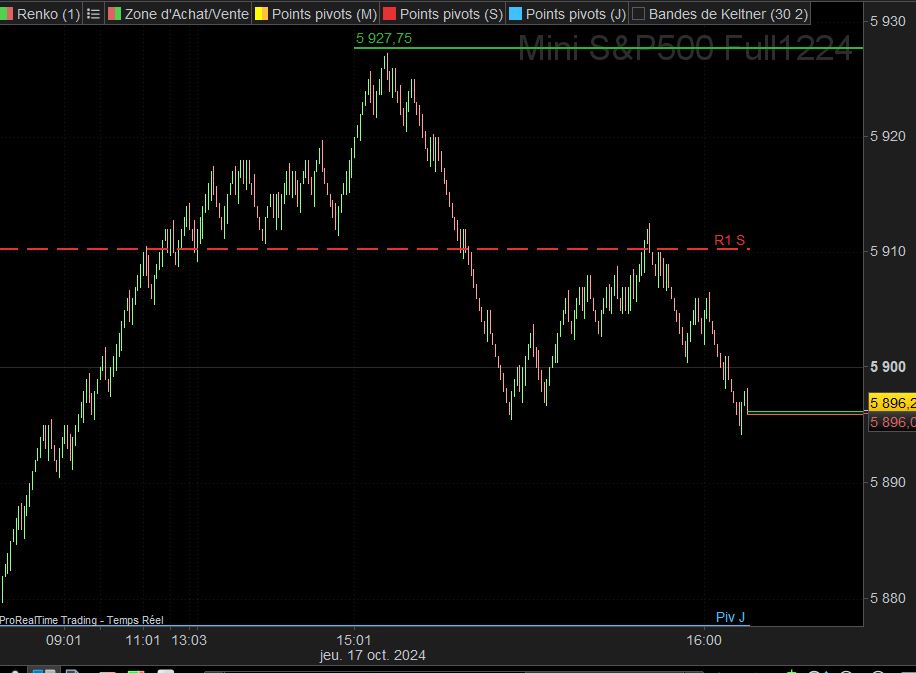Click the jeu. 17 oct. 2024 date
The height and width of the screenshot is (673, 916).
(x=373, y=655)
